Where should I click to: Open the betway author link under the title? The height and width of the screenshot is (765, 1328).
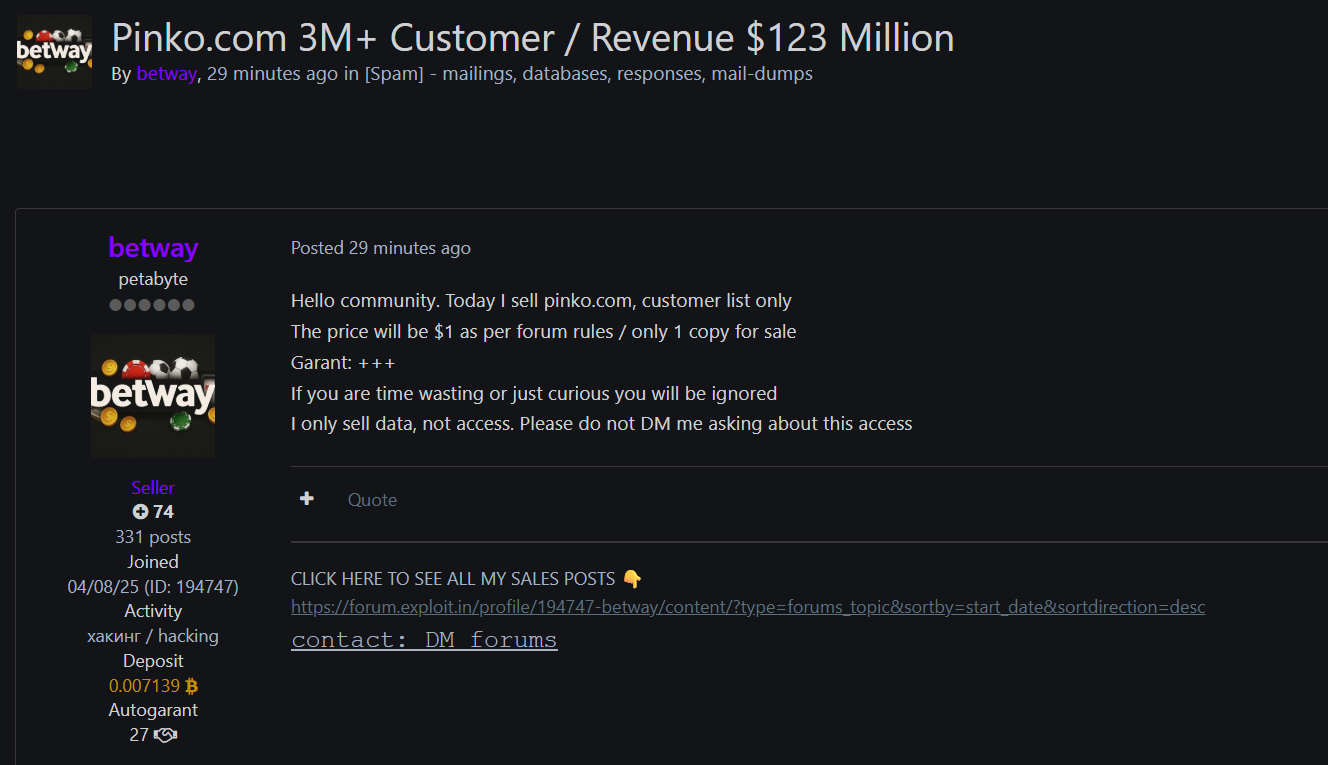[166, 74]
